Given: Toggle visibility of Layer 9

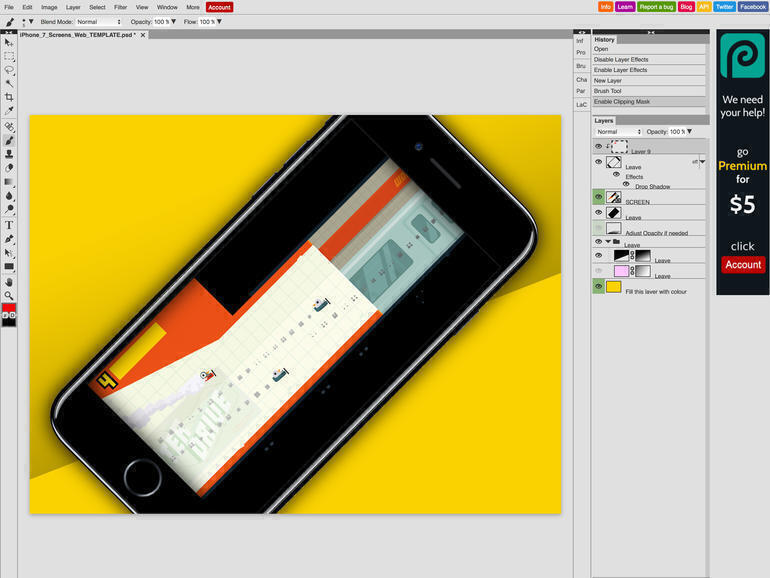Looking at the screenshot, I should pos(599,146).
